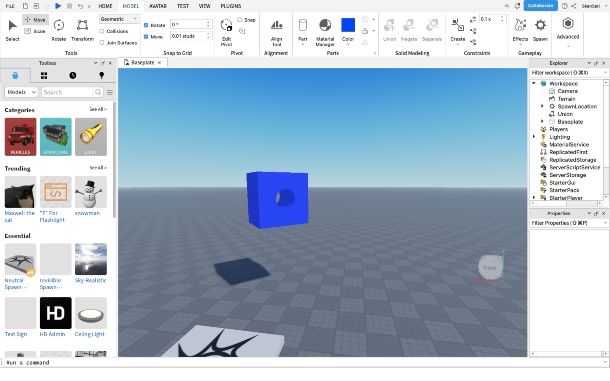Open the Geometric mode dropdown
610x381 pixels.
tap(119, 19)
